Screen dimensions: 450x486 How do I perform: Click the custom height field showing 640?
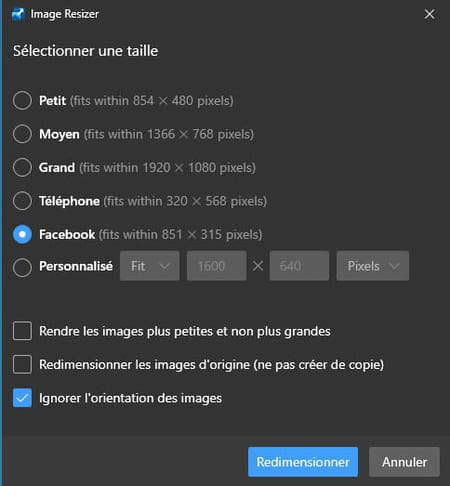299,266
